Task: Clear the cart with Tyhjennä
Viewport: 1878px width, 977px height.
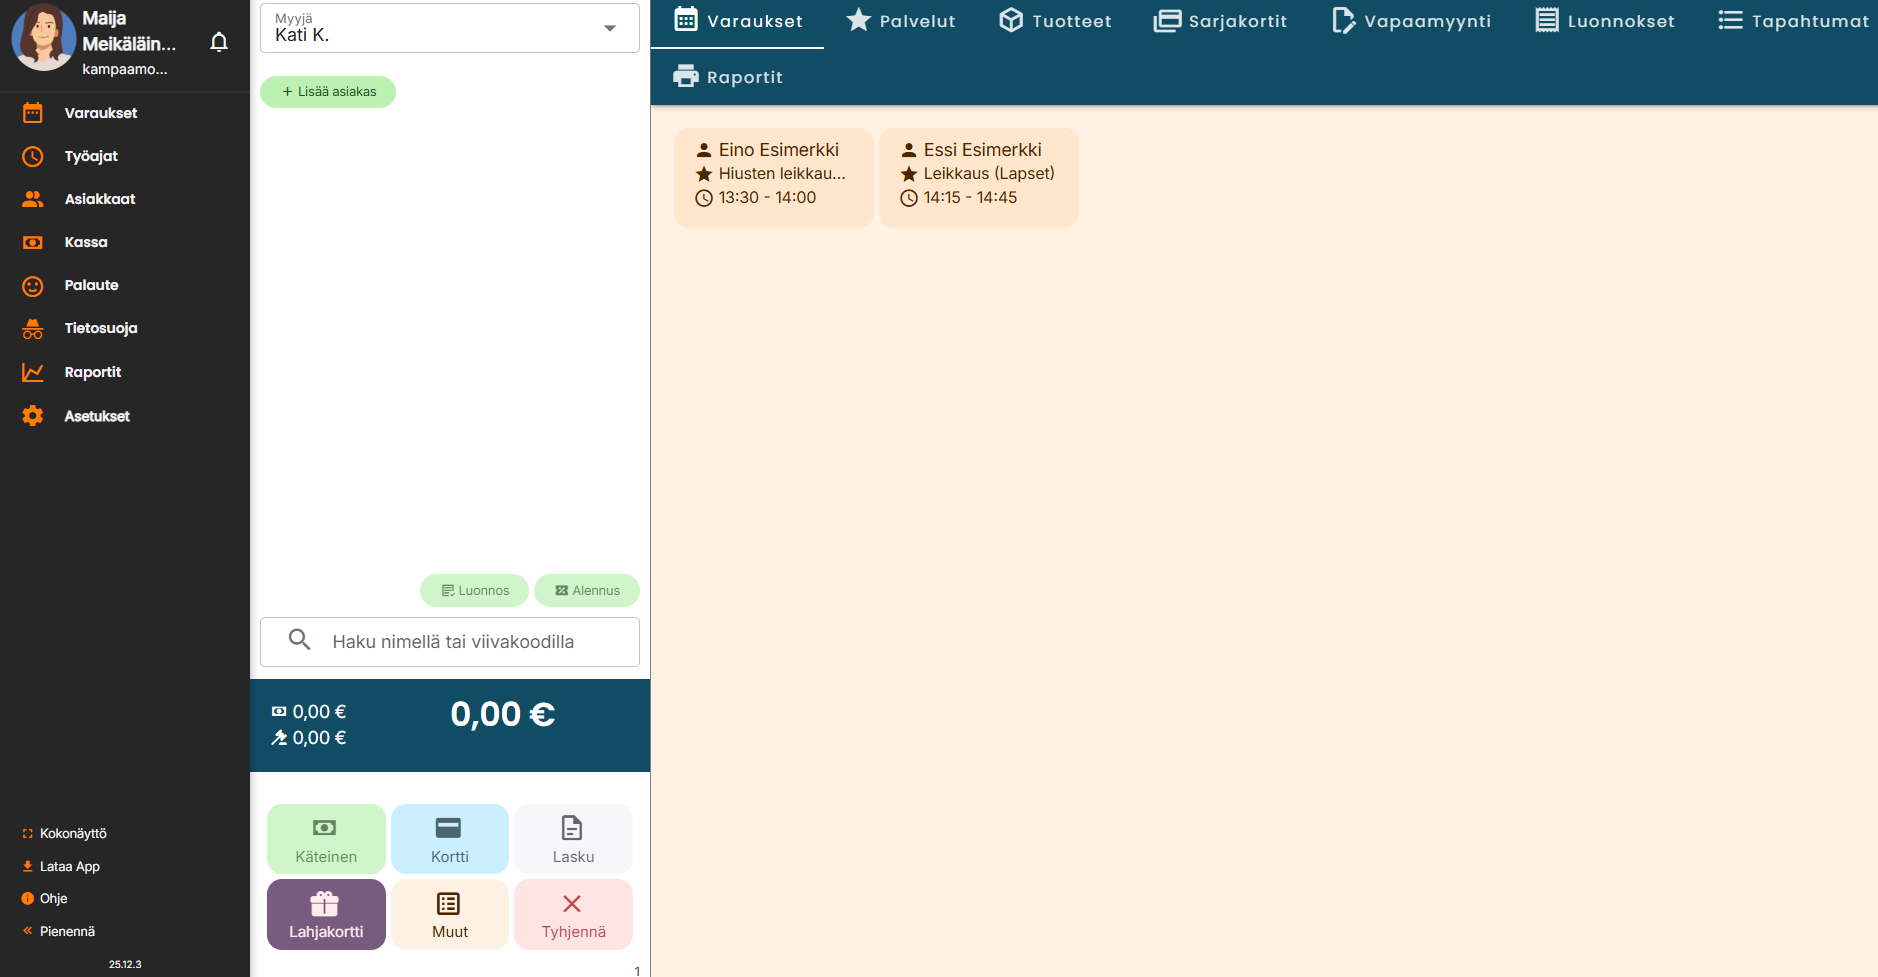Action: pos(573,914)
